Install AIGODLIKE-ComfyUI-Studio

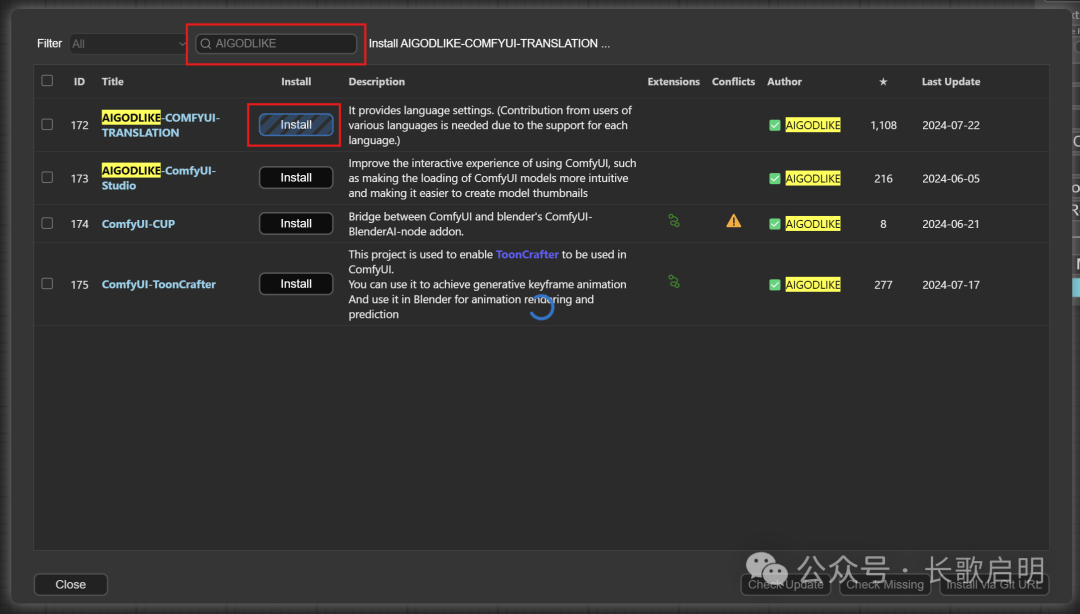[x=296, y=178]
